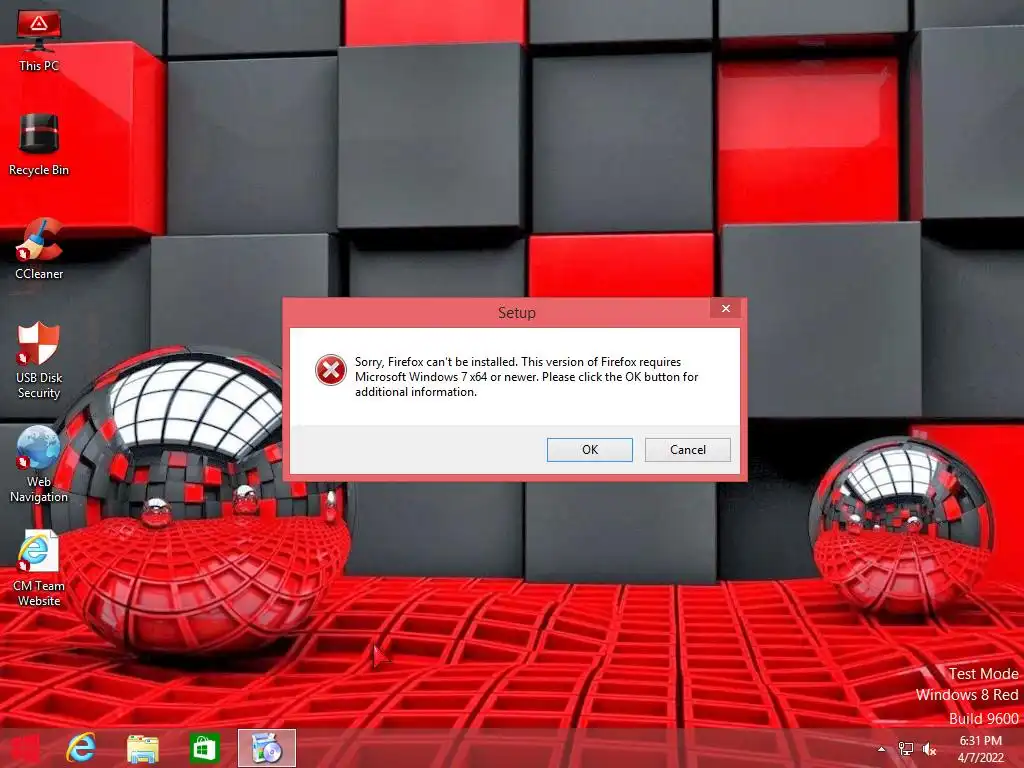
Task: Close the Setup dialog with the X
Action: coord(726,308)
